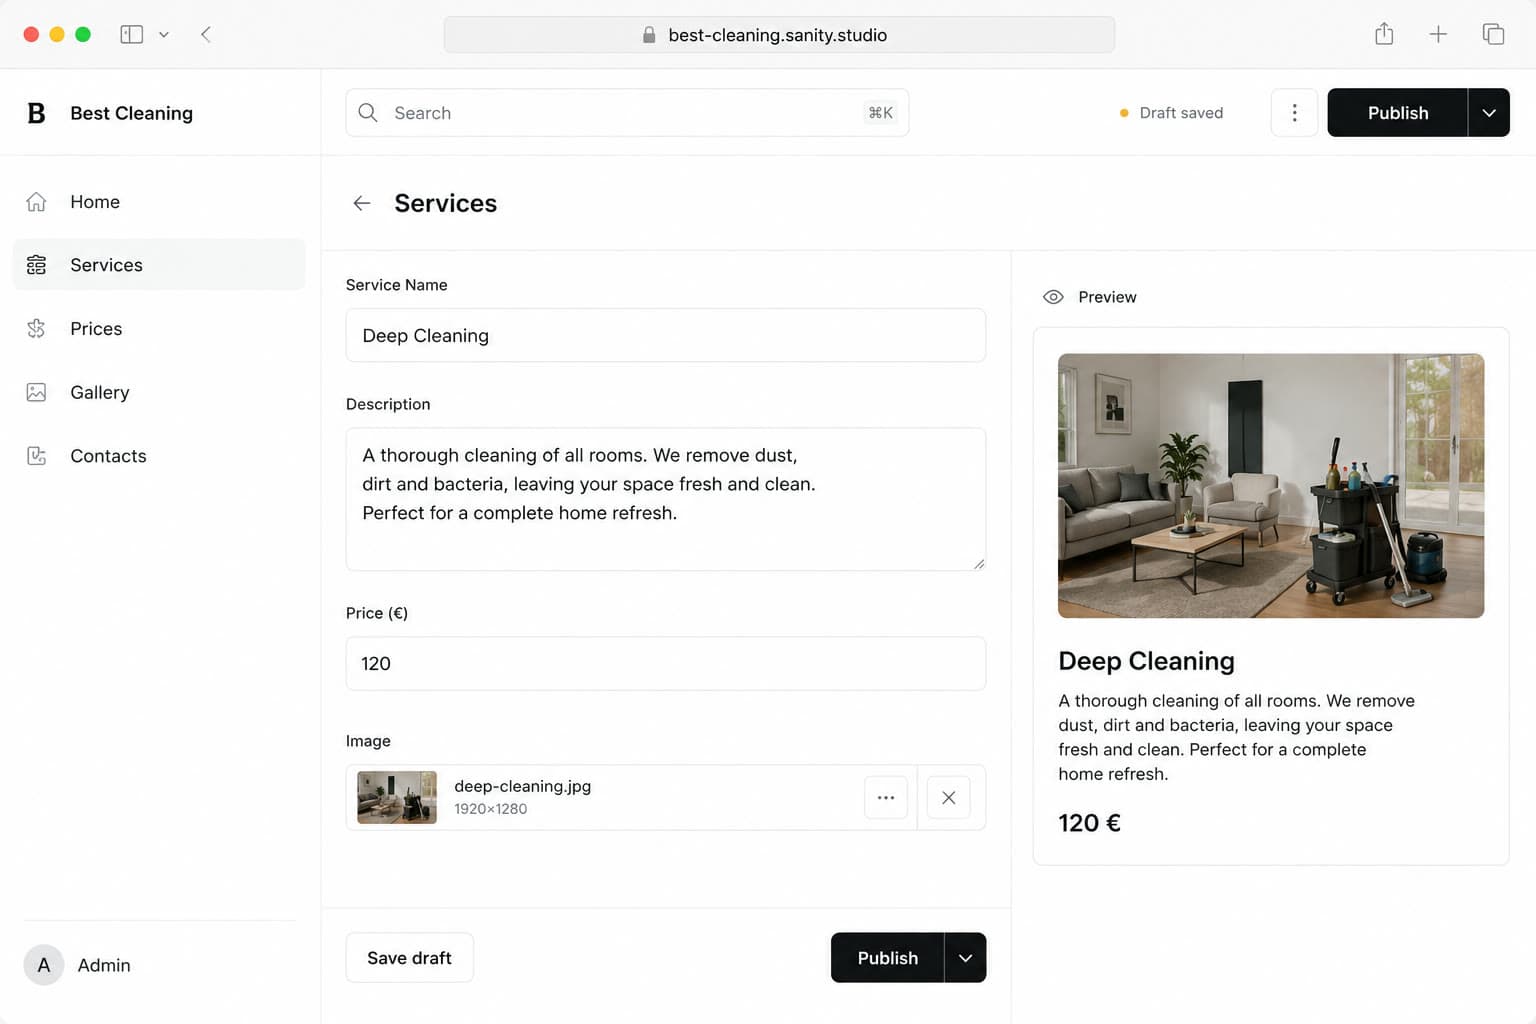Click the Save draft button
The width and height of the screenshot is (1536, 1024).
[x=410, y=958]
